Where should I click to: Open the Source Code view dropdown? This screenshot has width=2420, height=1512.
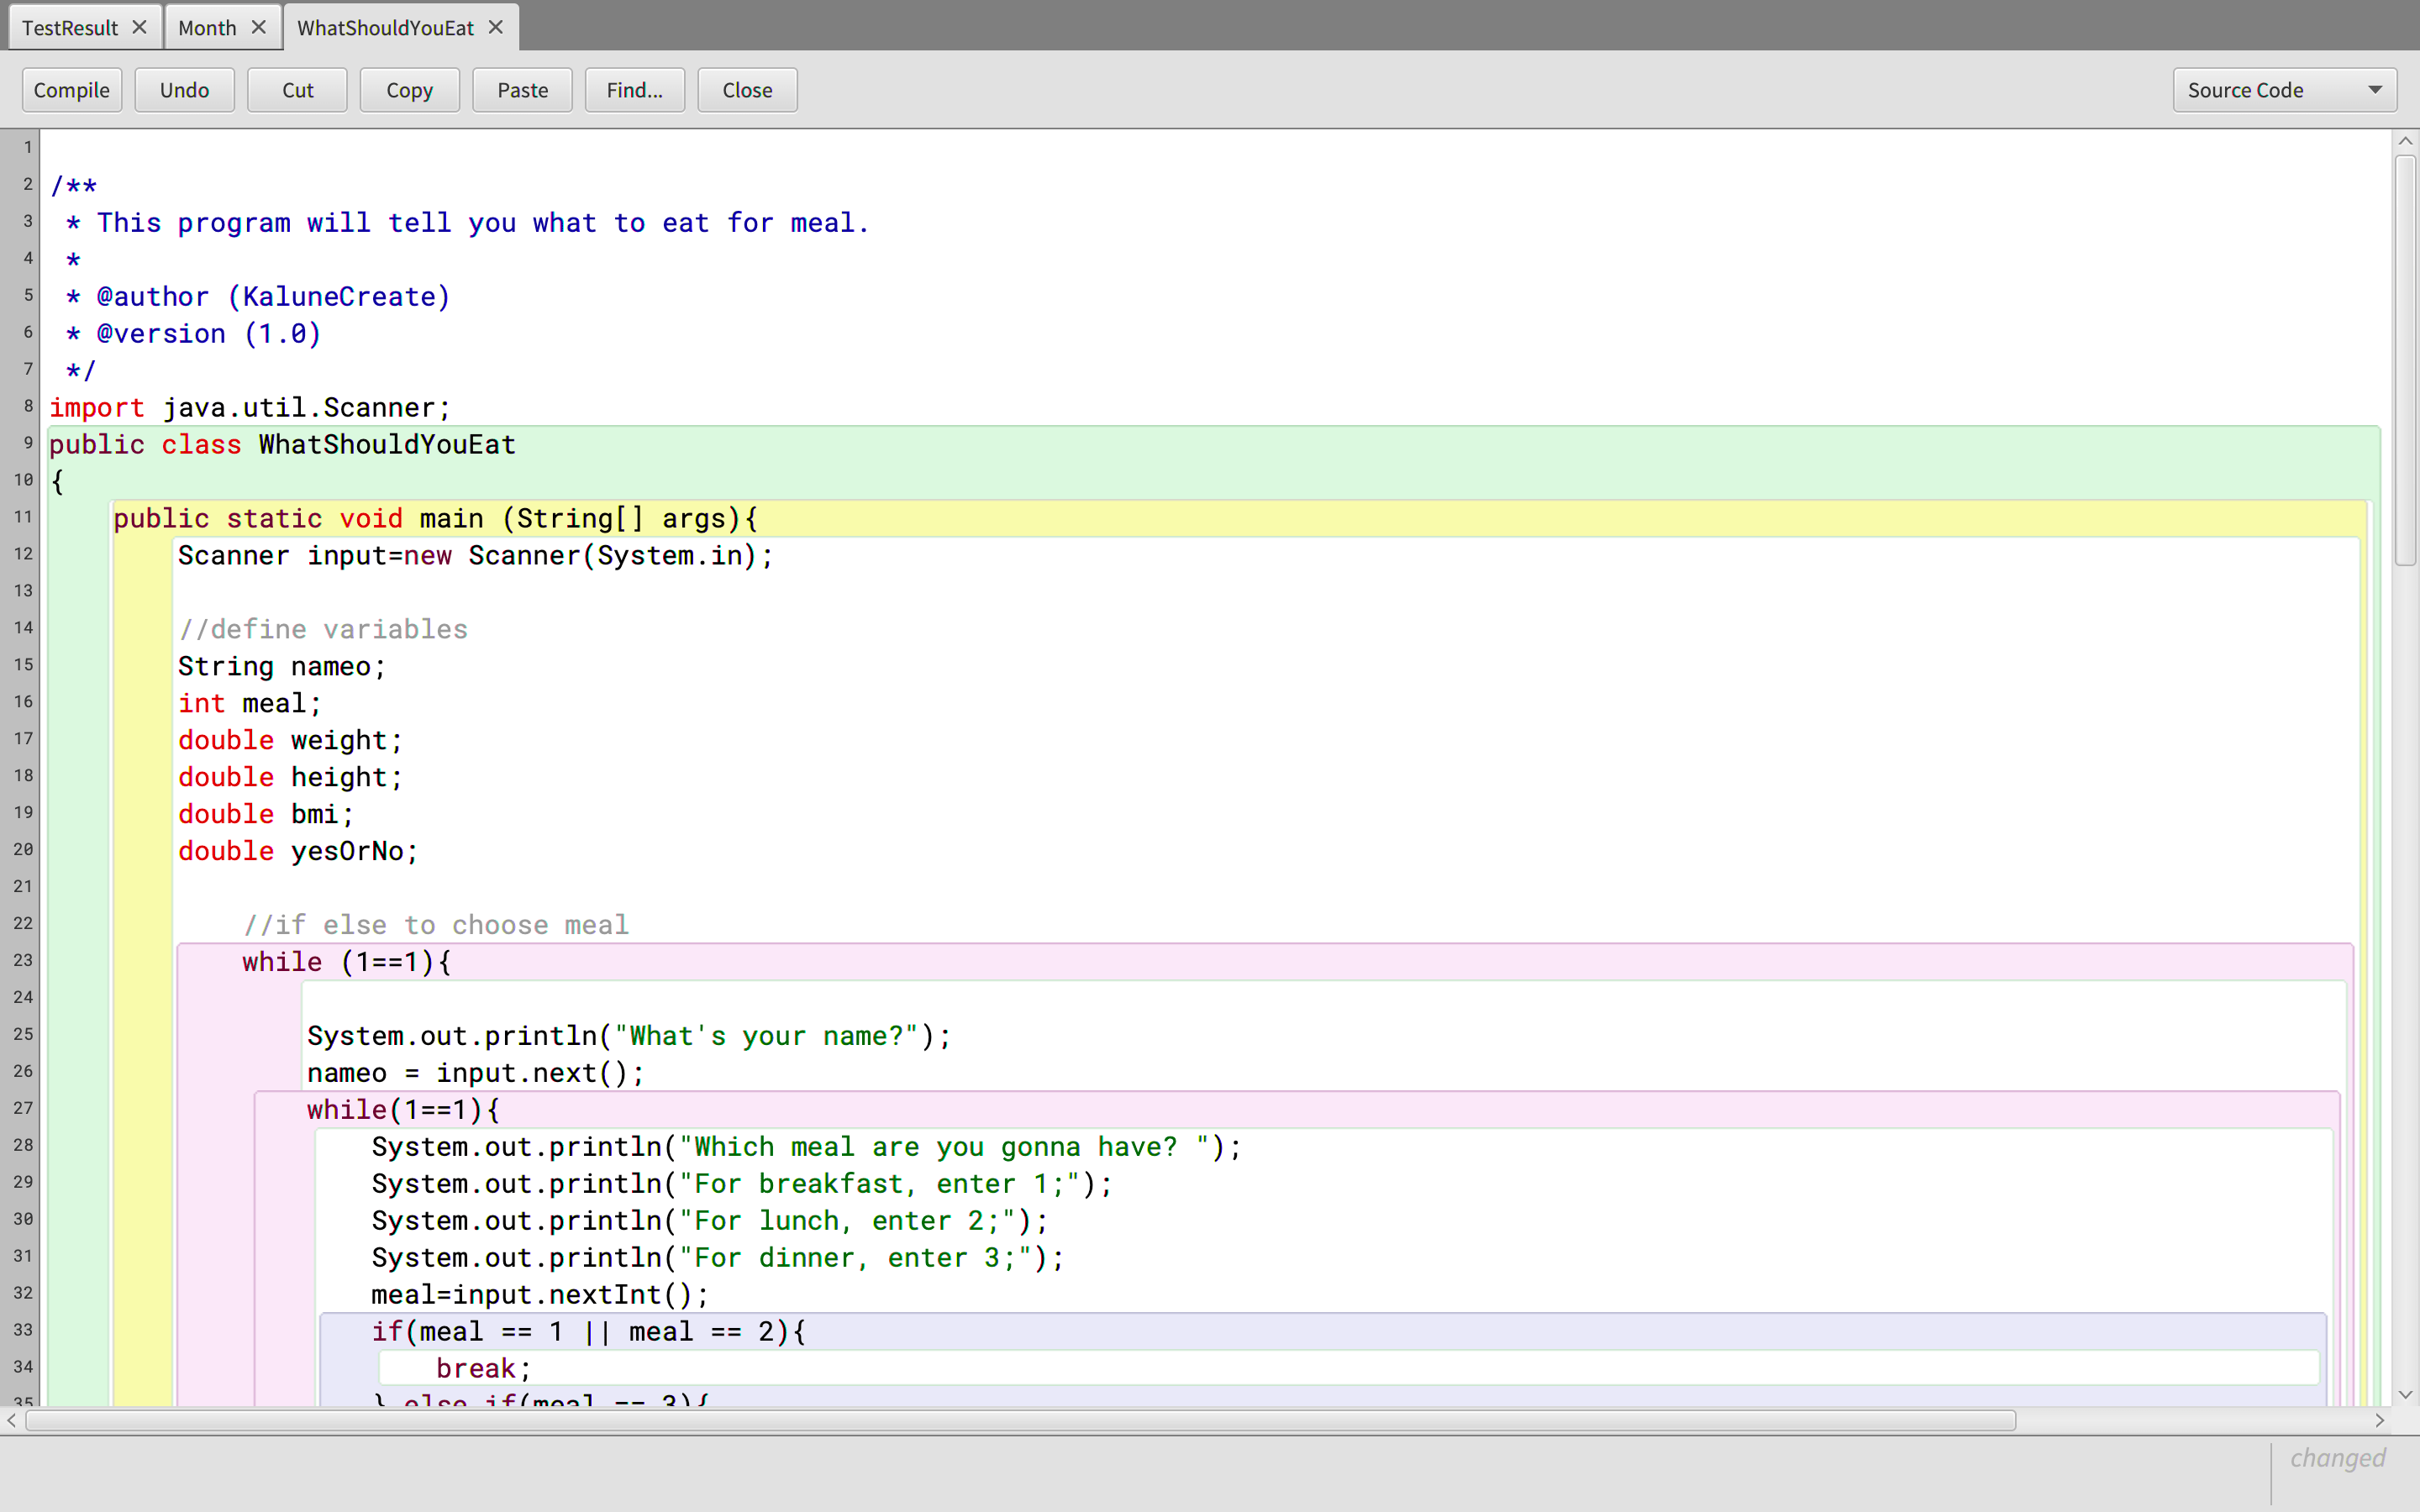(x=2284, y=90)
